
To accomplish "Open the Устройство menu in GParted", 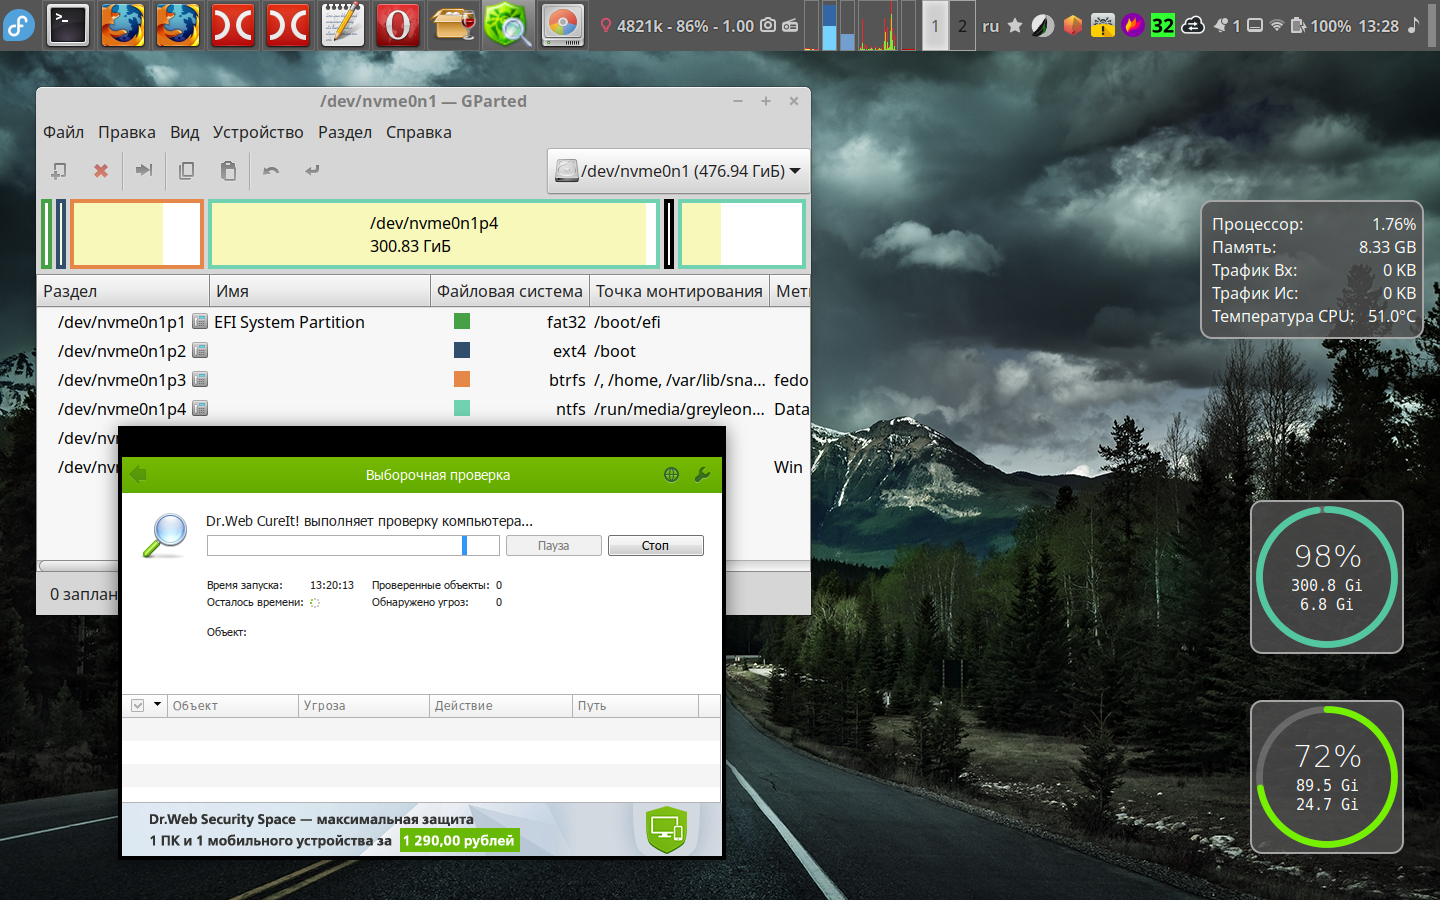I will click(258, 132).
